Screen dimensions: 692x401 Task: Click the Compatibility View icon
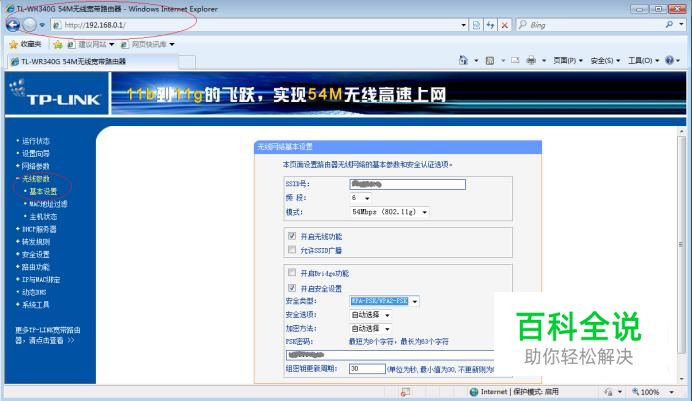tap(476, 25)
